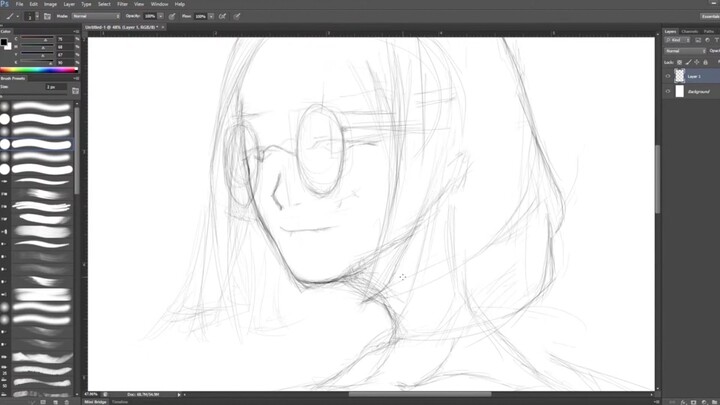Click pressure for opacity icon after Opacity

click(172, 16)
